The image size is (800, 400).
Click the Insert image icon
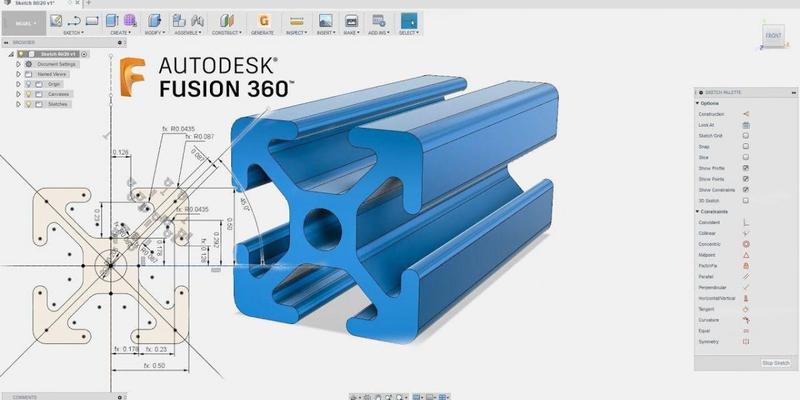point(325,21)
